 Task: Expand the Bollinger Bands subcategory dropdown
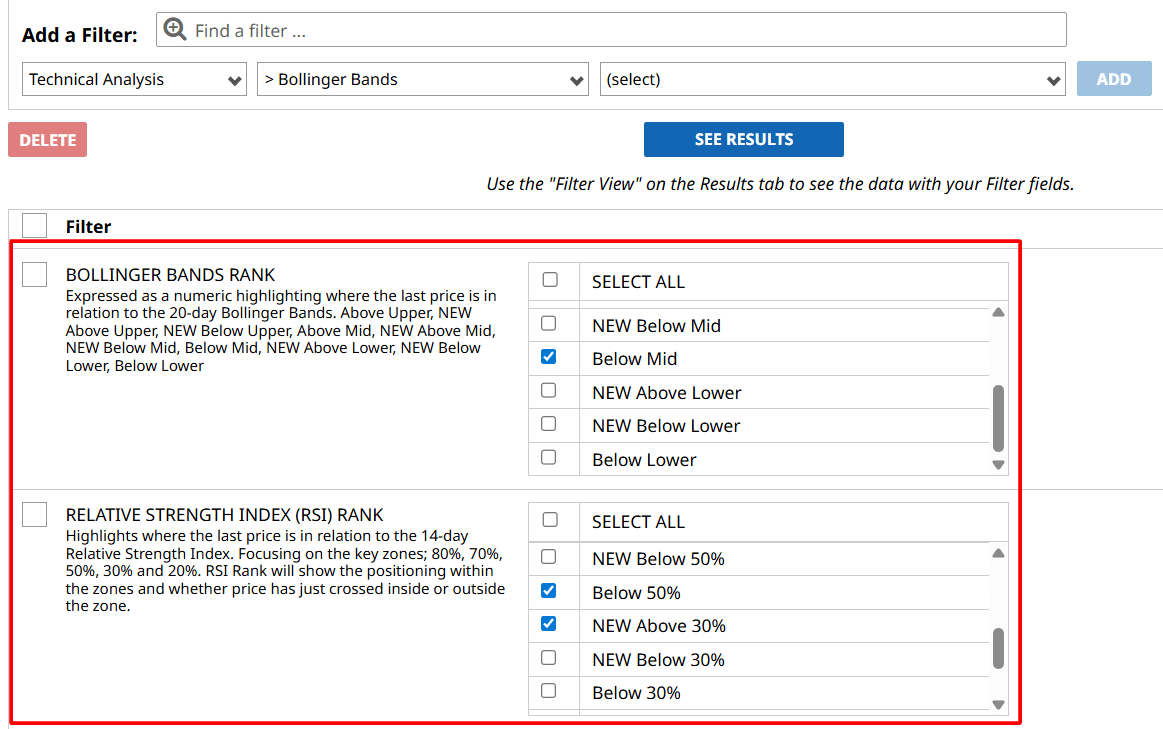pos(422,80)
